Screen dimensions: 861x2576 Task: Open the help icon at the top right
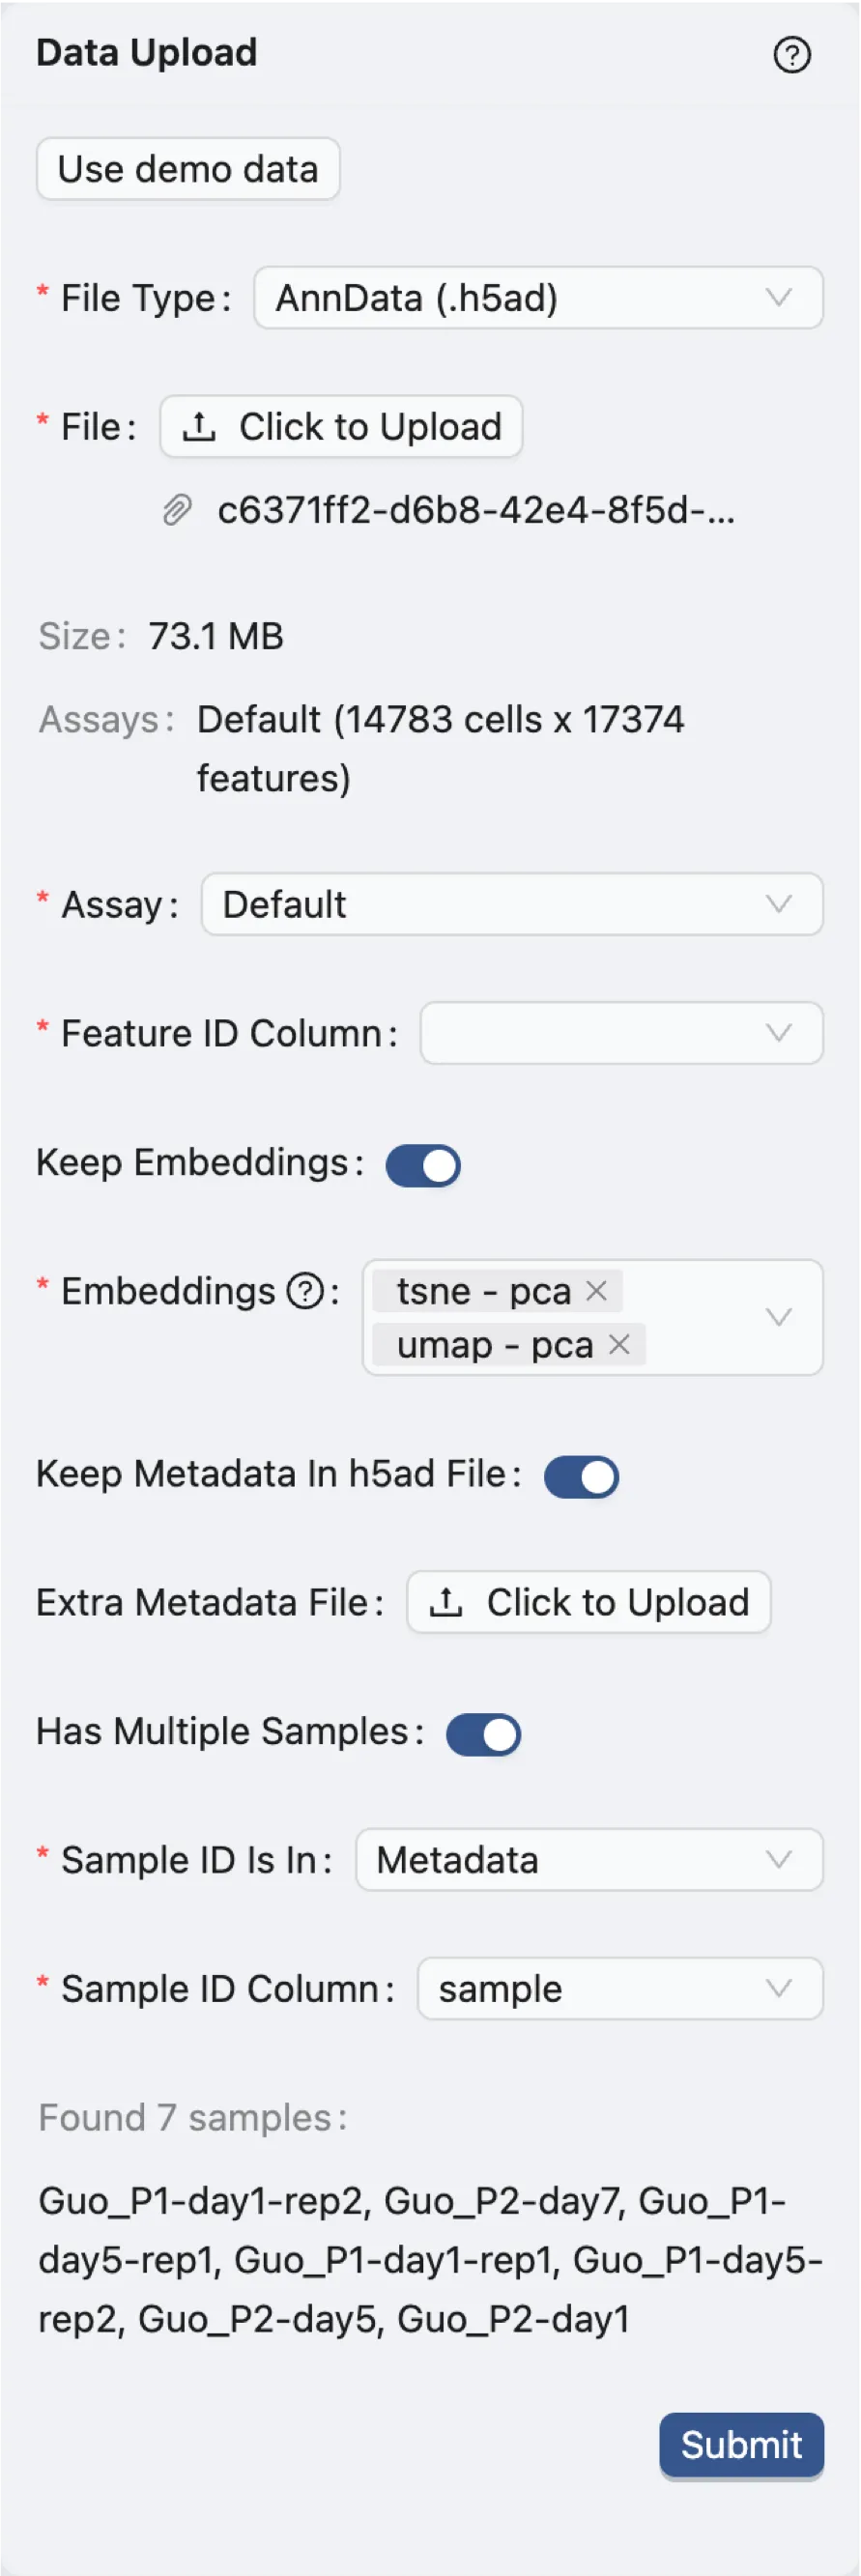click(792, 55)
